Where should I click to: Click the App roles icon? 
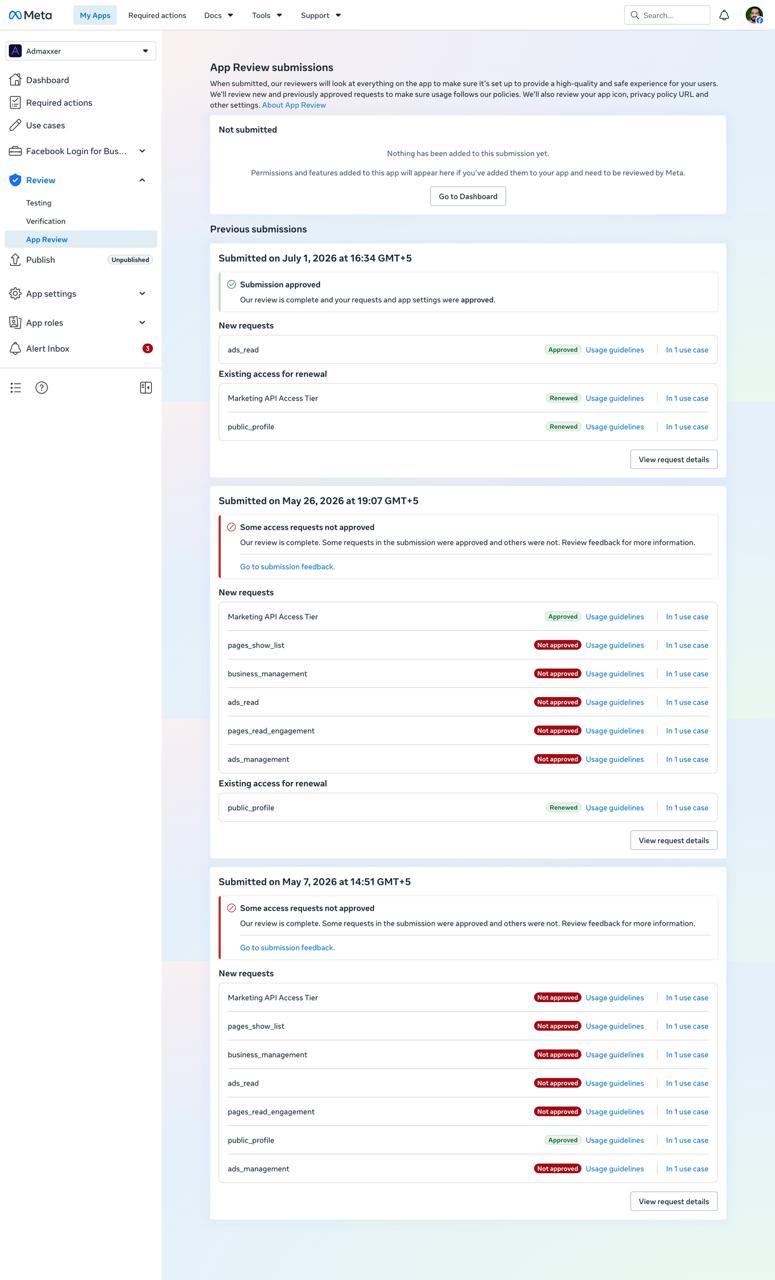tap(15, 323)
